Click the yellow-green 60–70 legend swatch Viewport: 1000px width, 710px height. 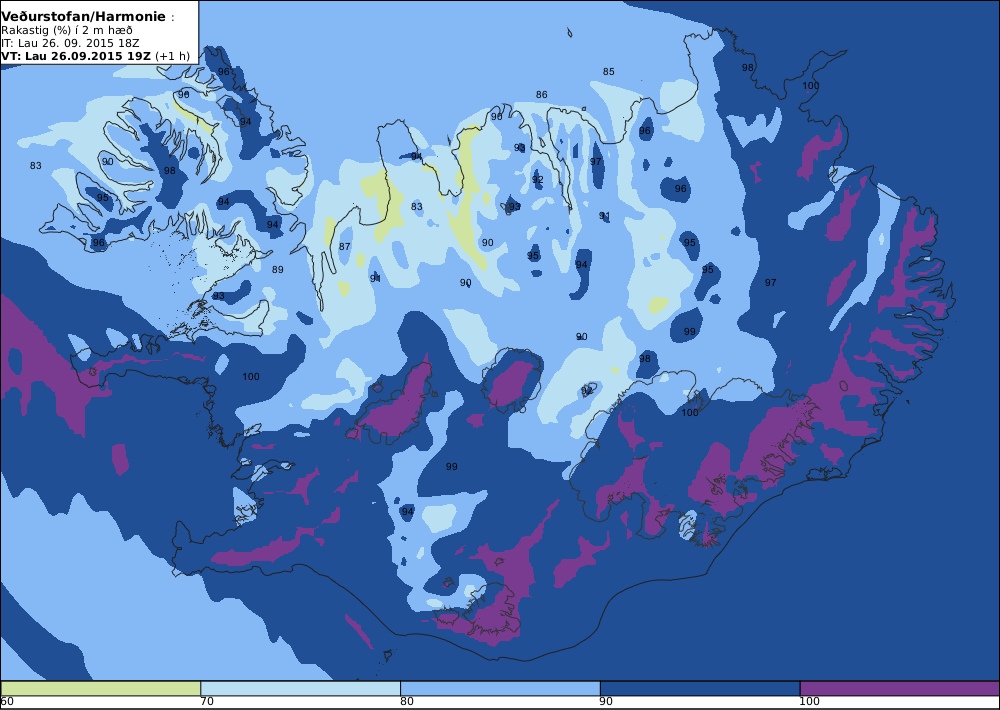(101, 688)
